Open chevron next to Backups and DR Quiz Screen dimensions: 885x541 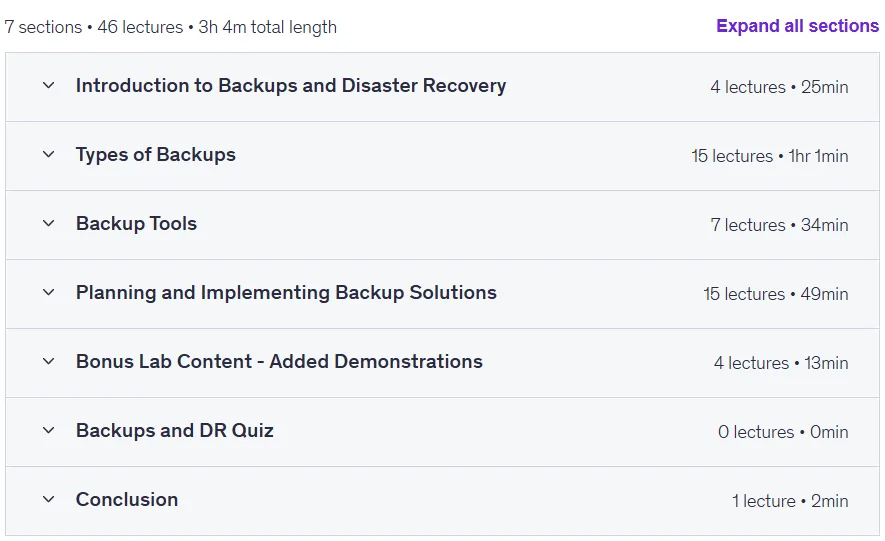tap(49, 430)
